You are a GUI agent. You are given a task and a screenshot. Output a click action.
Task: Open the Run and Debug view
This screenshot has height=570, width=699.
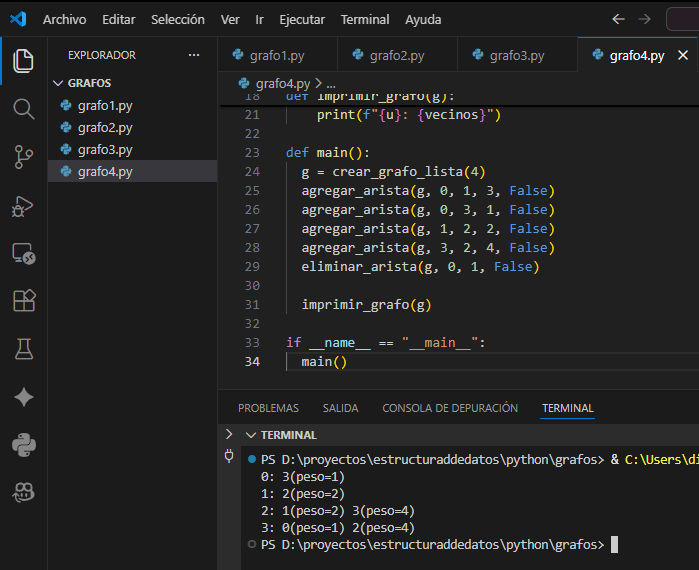tap(23, 205)
